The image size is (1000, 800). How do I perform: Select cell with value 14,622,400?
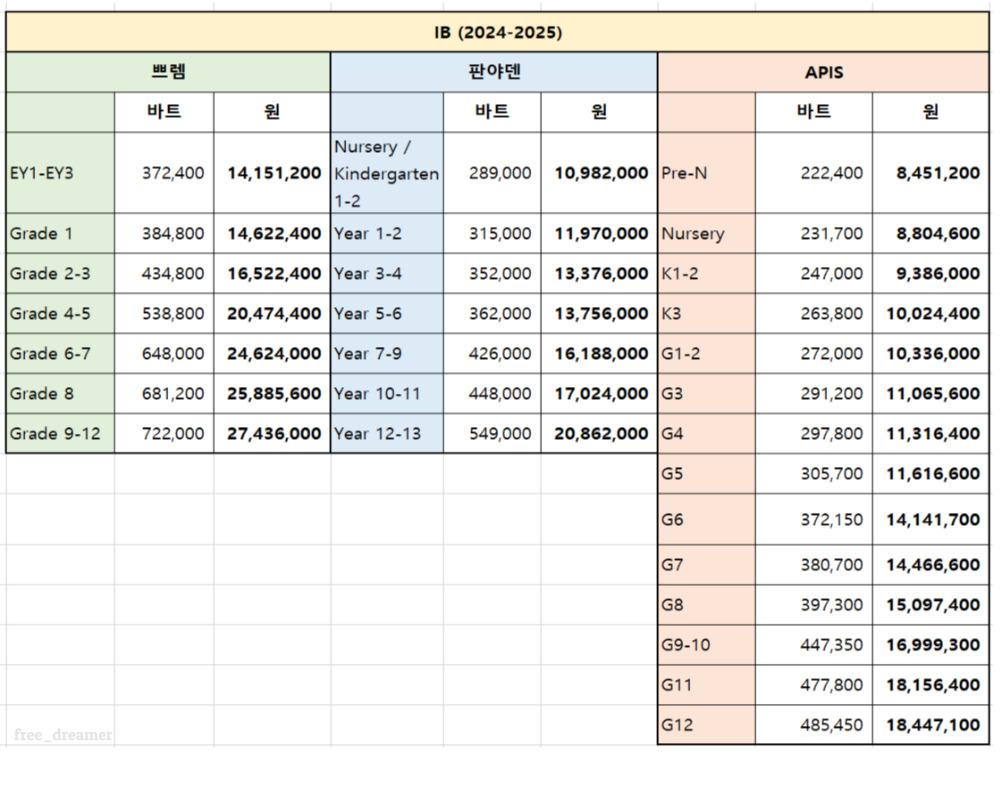[x=272, y=233]
